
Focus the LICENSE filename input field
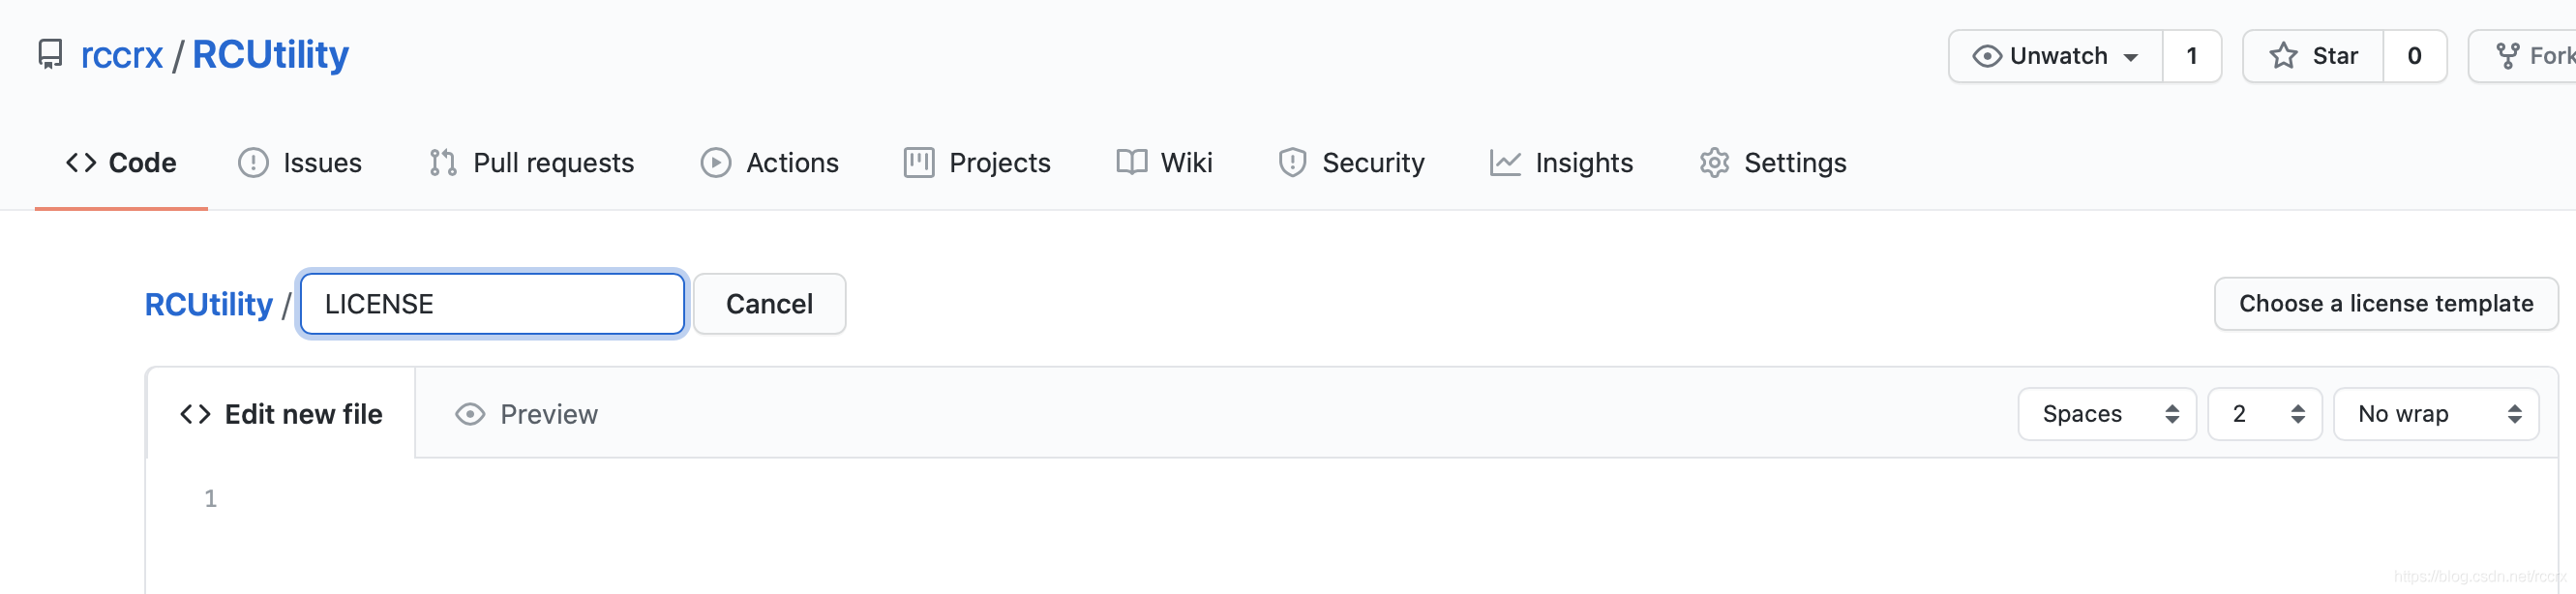[x=492, y=304]
